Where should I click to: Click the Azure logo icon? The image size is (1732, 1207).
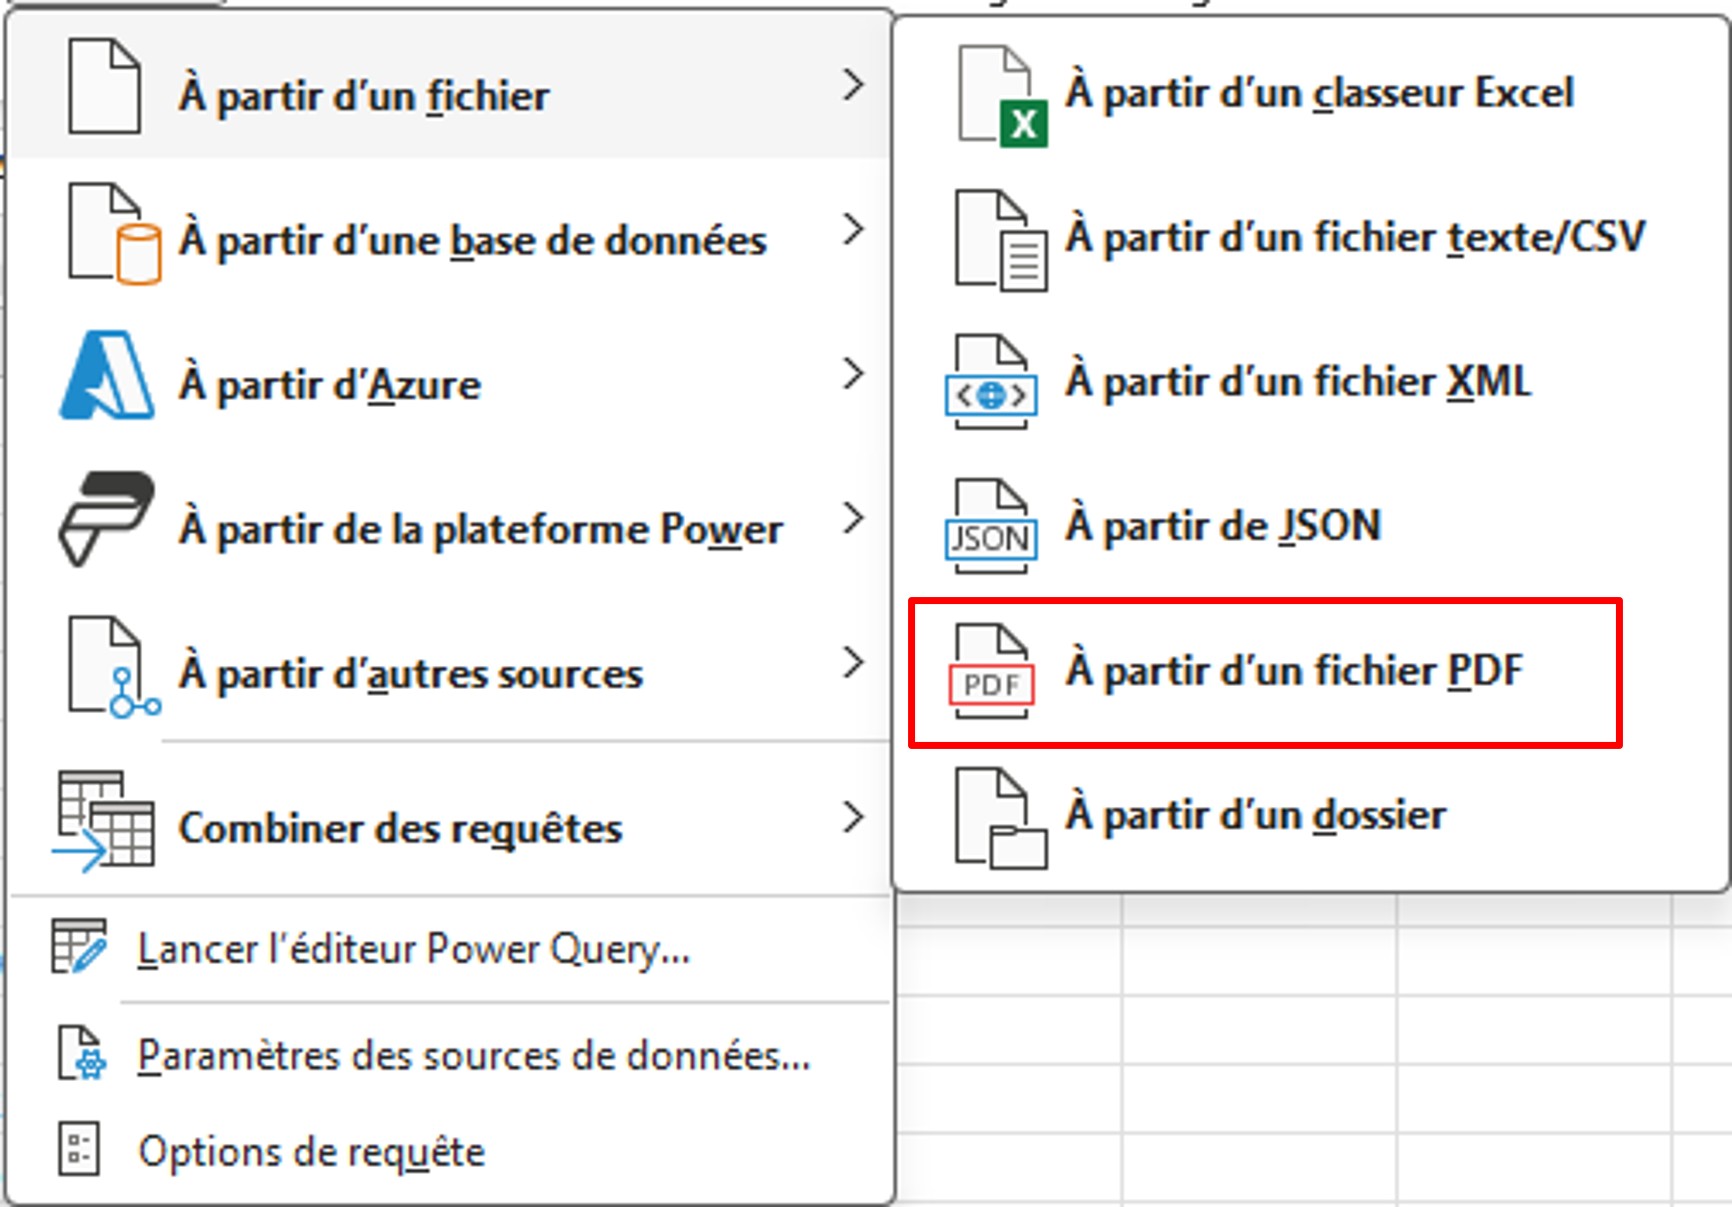coord(107,375)
